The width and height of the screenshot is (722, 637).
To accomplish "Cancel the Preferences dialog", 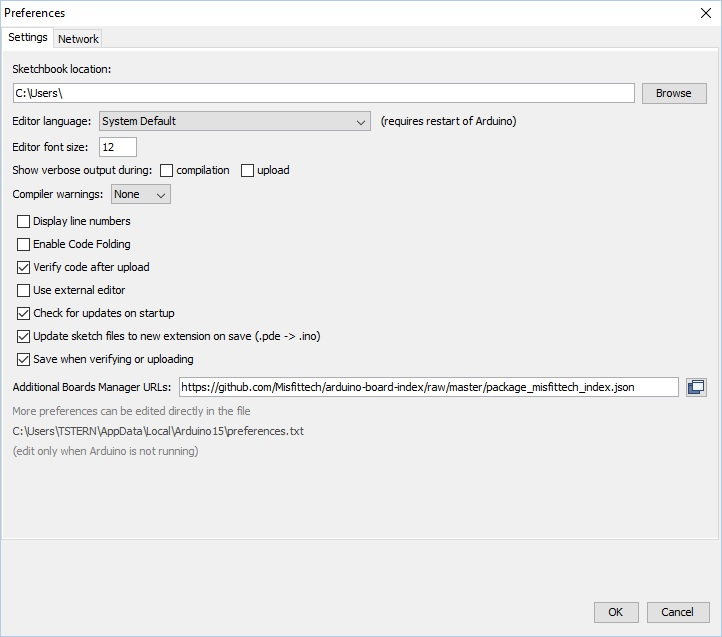I will 678,612.
